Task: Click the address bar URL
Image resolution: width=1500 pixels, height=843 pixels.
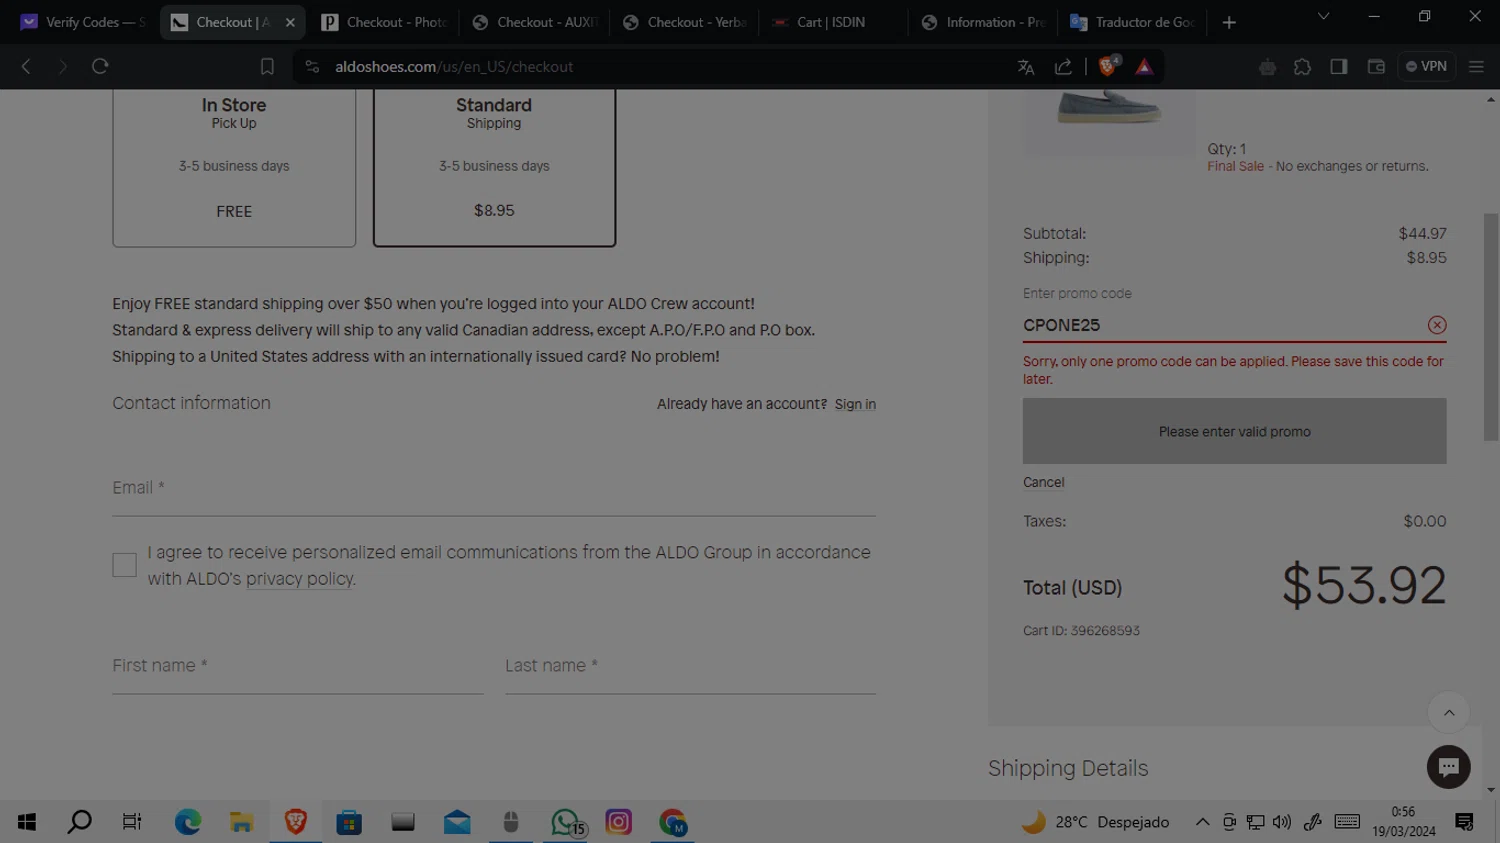Action: pos(454,67)
